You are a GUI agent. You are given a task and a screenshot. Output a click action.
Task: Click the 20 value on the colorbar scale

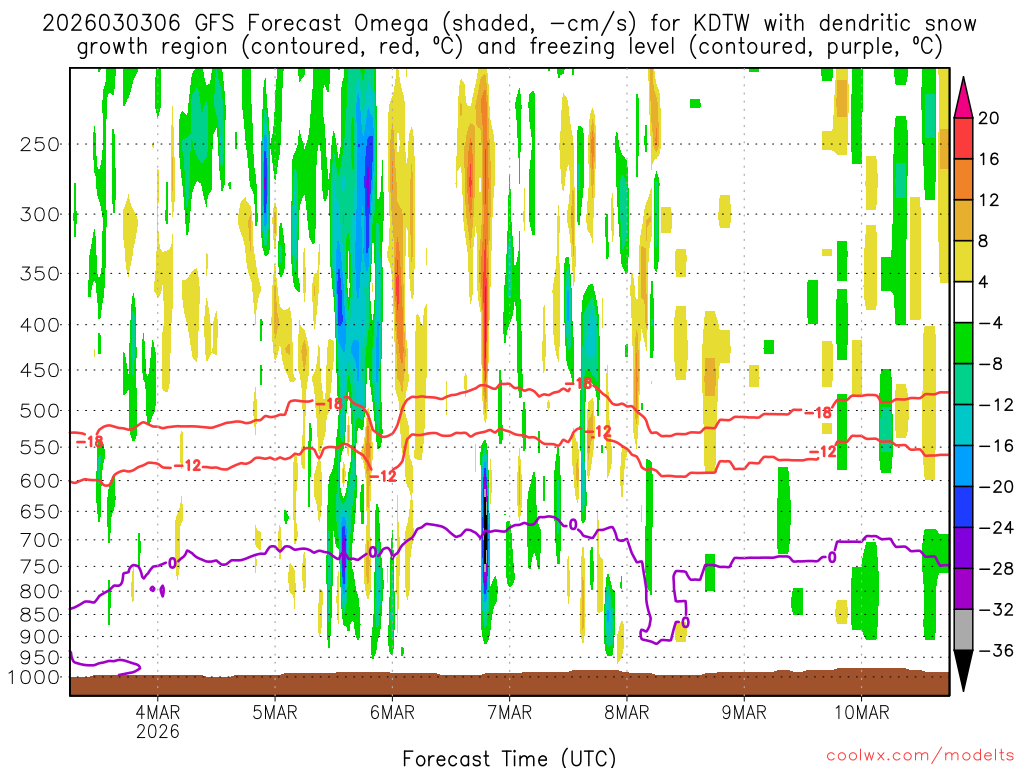click(989, 118)
